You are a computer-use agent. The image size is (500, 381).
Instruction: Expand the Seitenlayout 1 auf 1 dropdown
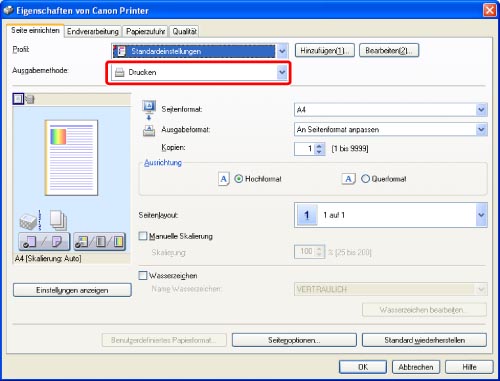[391, 215]
